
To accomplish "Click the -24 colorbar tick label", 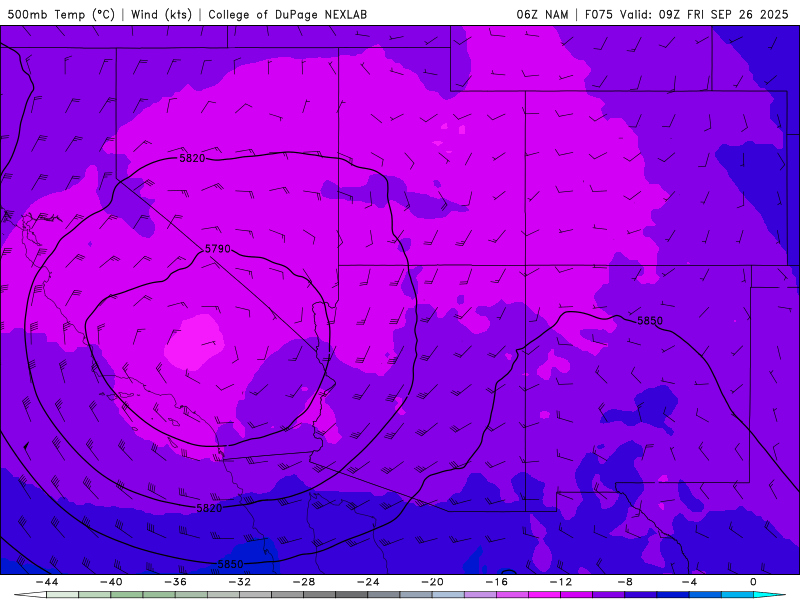I will coord(368,582).
